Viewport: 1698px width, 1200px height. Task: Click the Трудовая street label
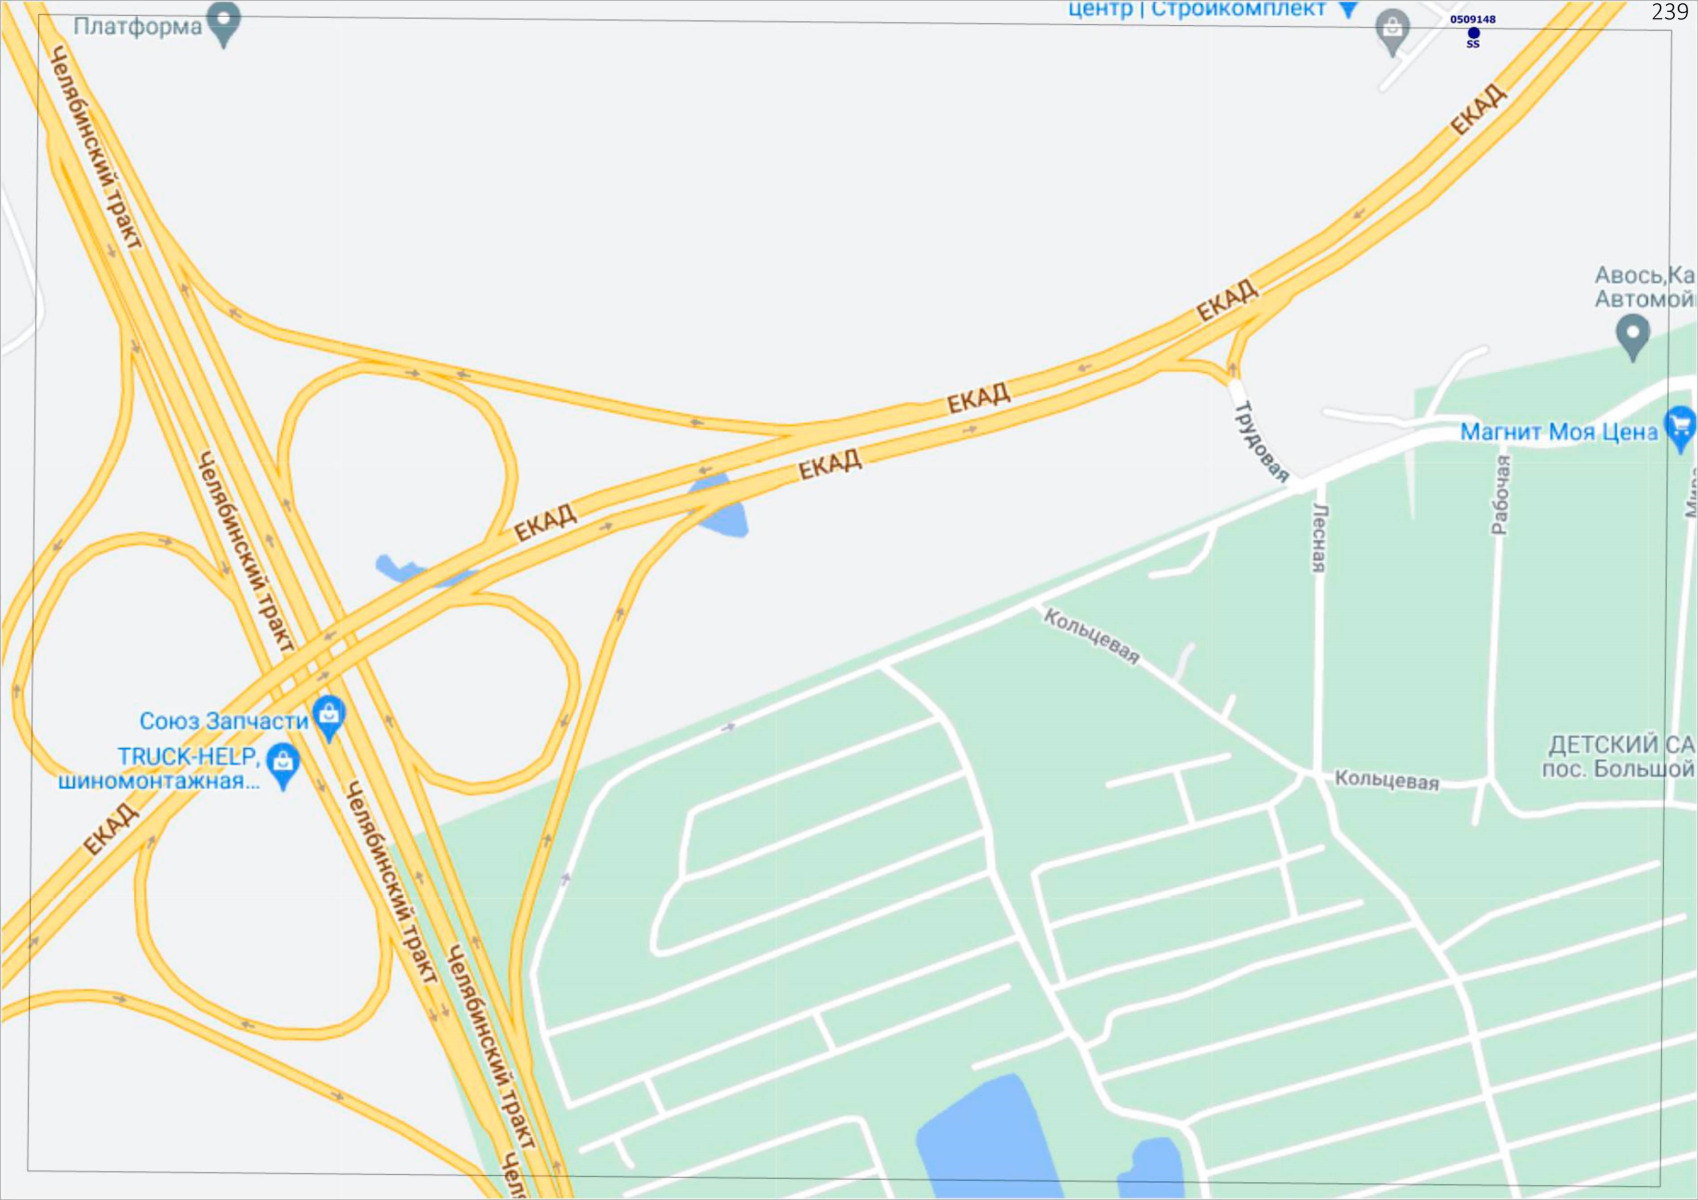[x=1260, y=441]
